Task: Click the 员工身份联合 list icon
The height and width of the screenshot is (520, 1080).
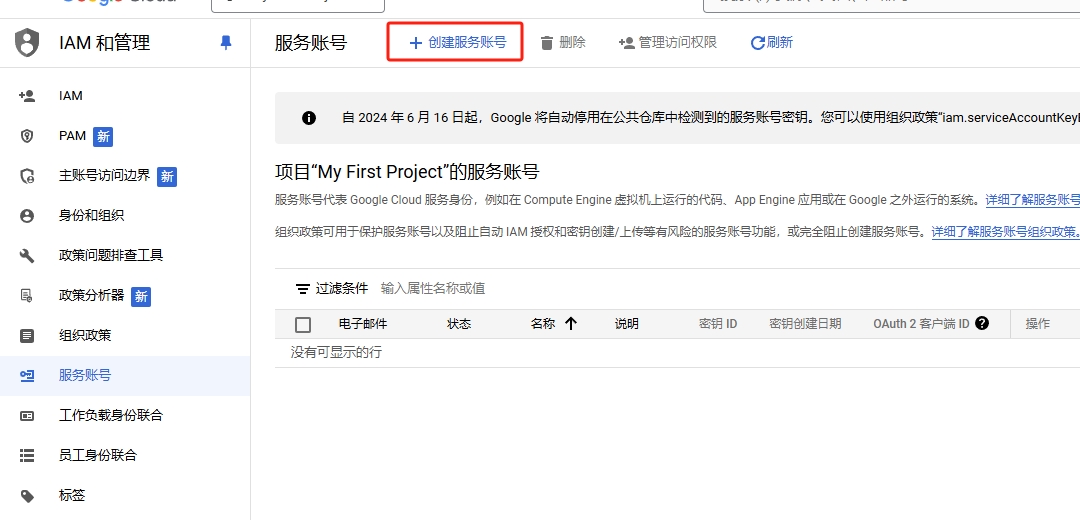Action: [x=27, y=455]
